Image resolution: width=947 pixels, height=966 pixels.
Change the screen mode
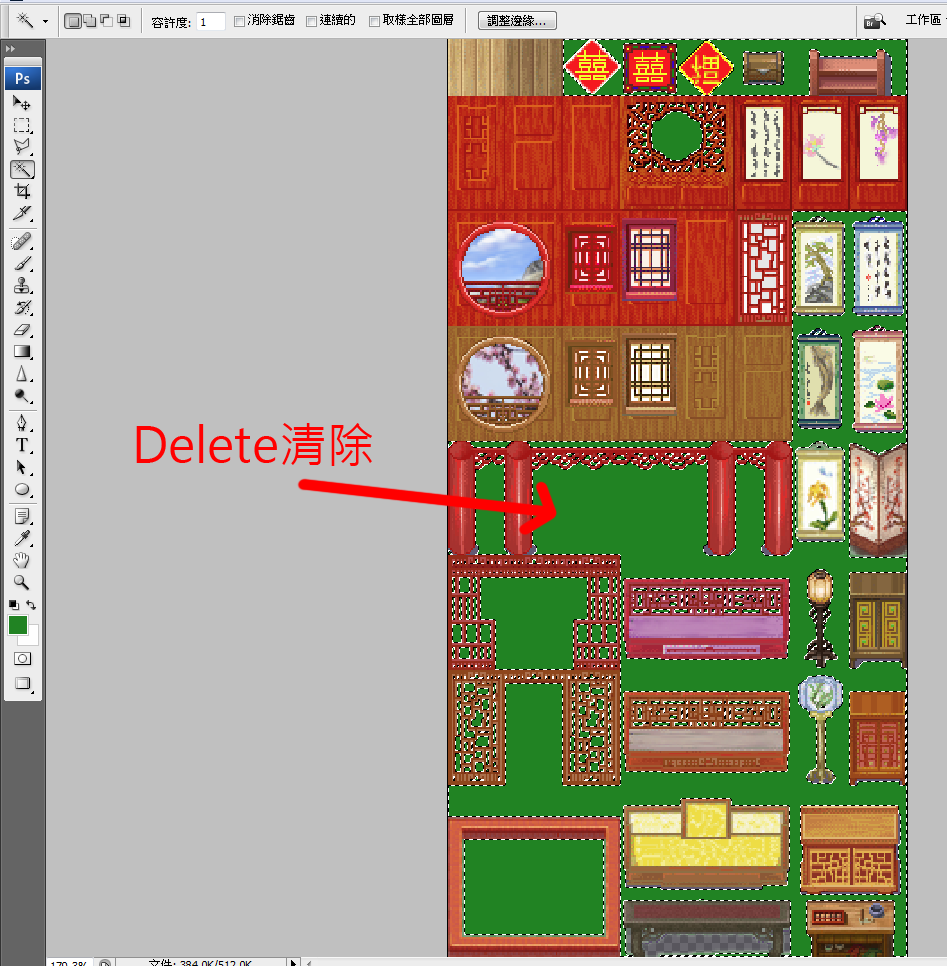coord(22,683)
